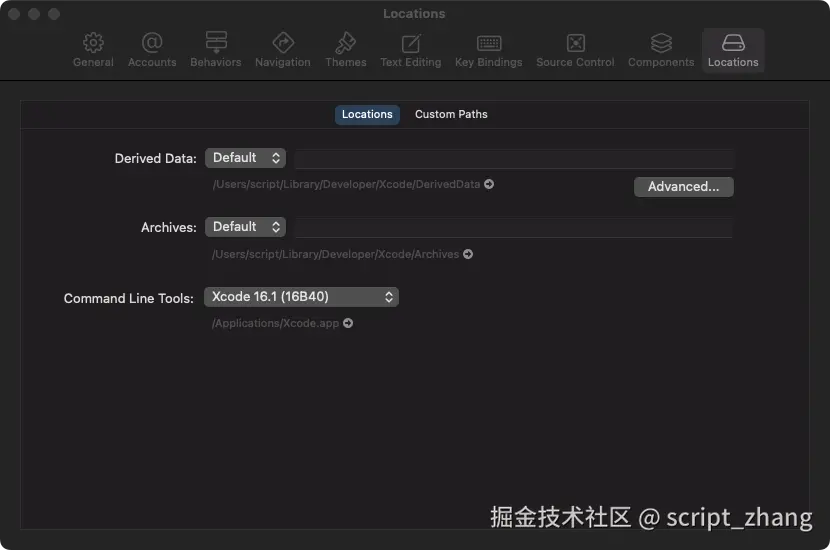This screenshot has width=830, height=550.
Task: Reveal Xcode.app location via arrow icon
Action: pyautogui.click(x=348, y=323)
